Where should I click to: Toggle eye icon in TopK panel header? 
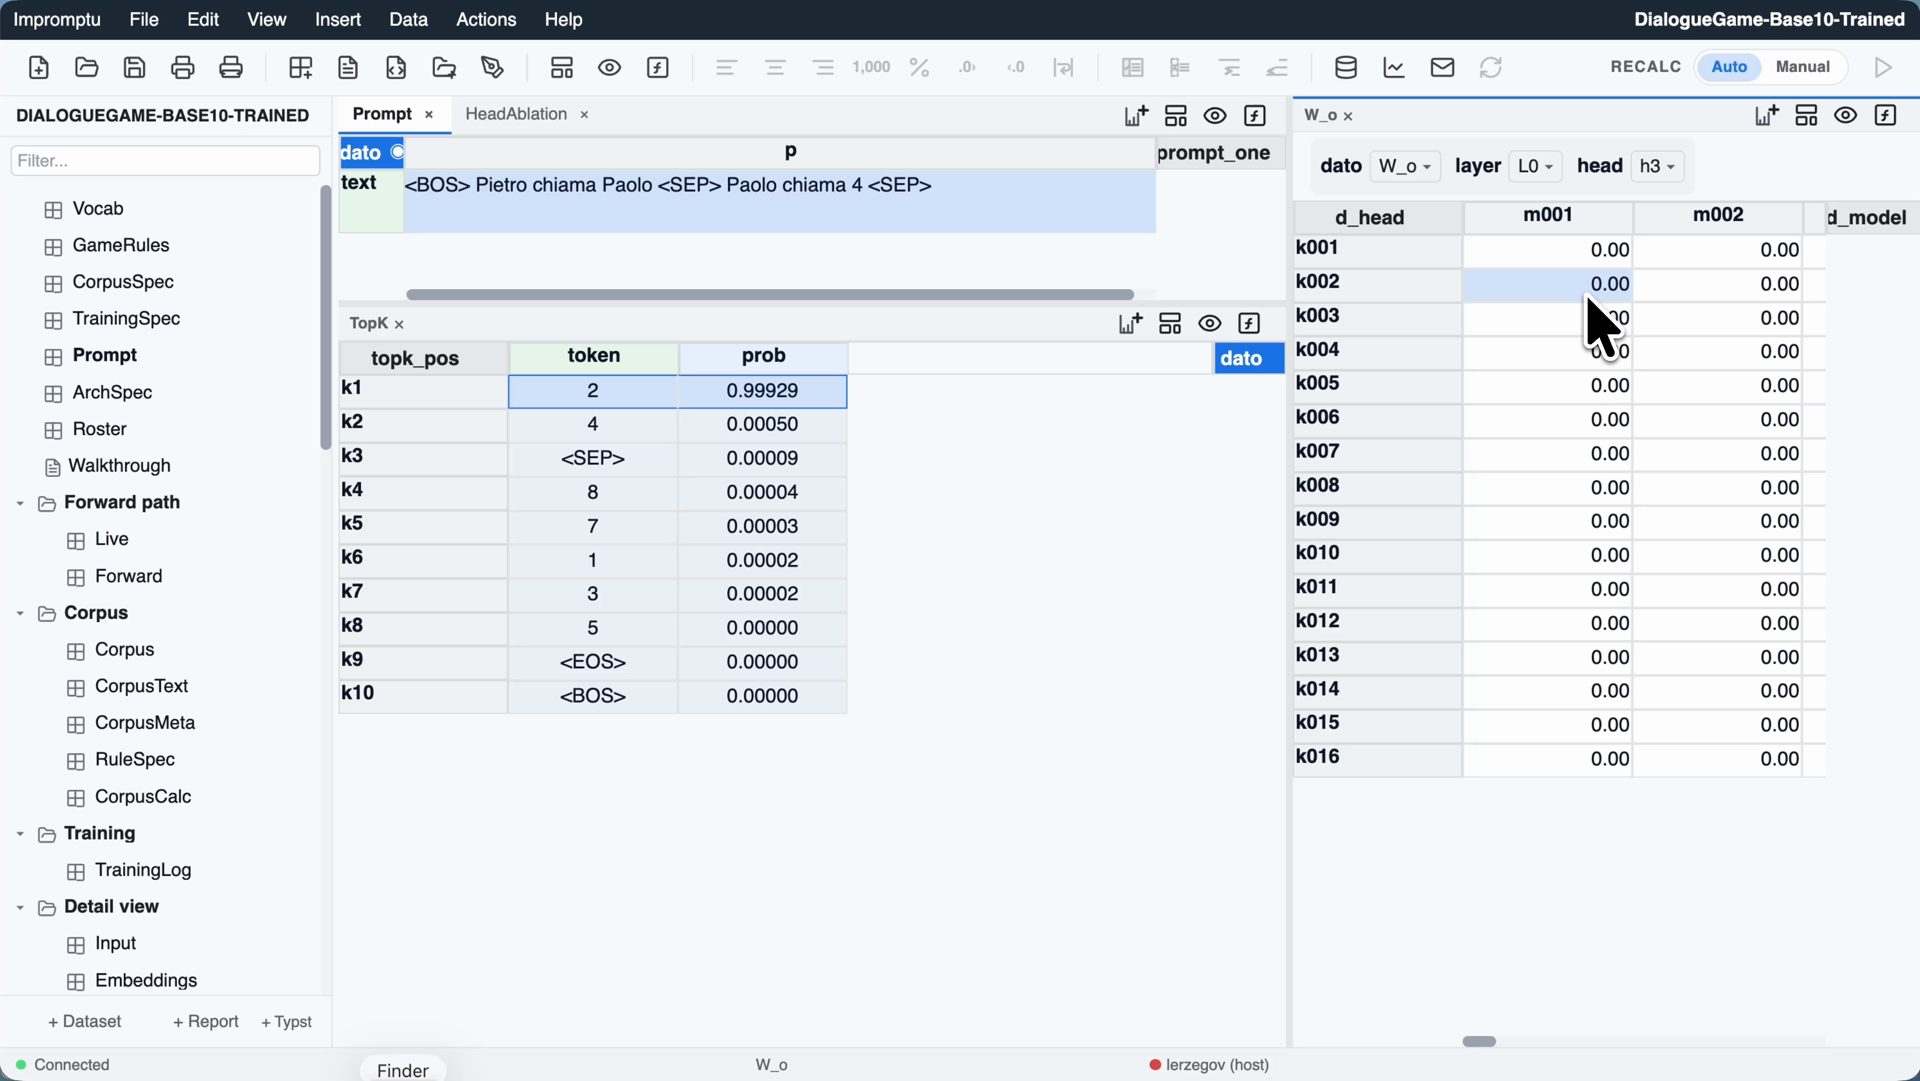[1210, 323]
